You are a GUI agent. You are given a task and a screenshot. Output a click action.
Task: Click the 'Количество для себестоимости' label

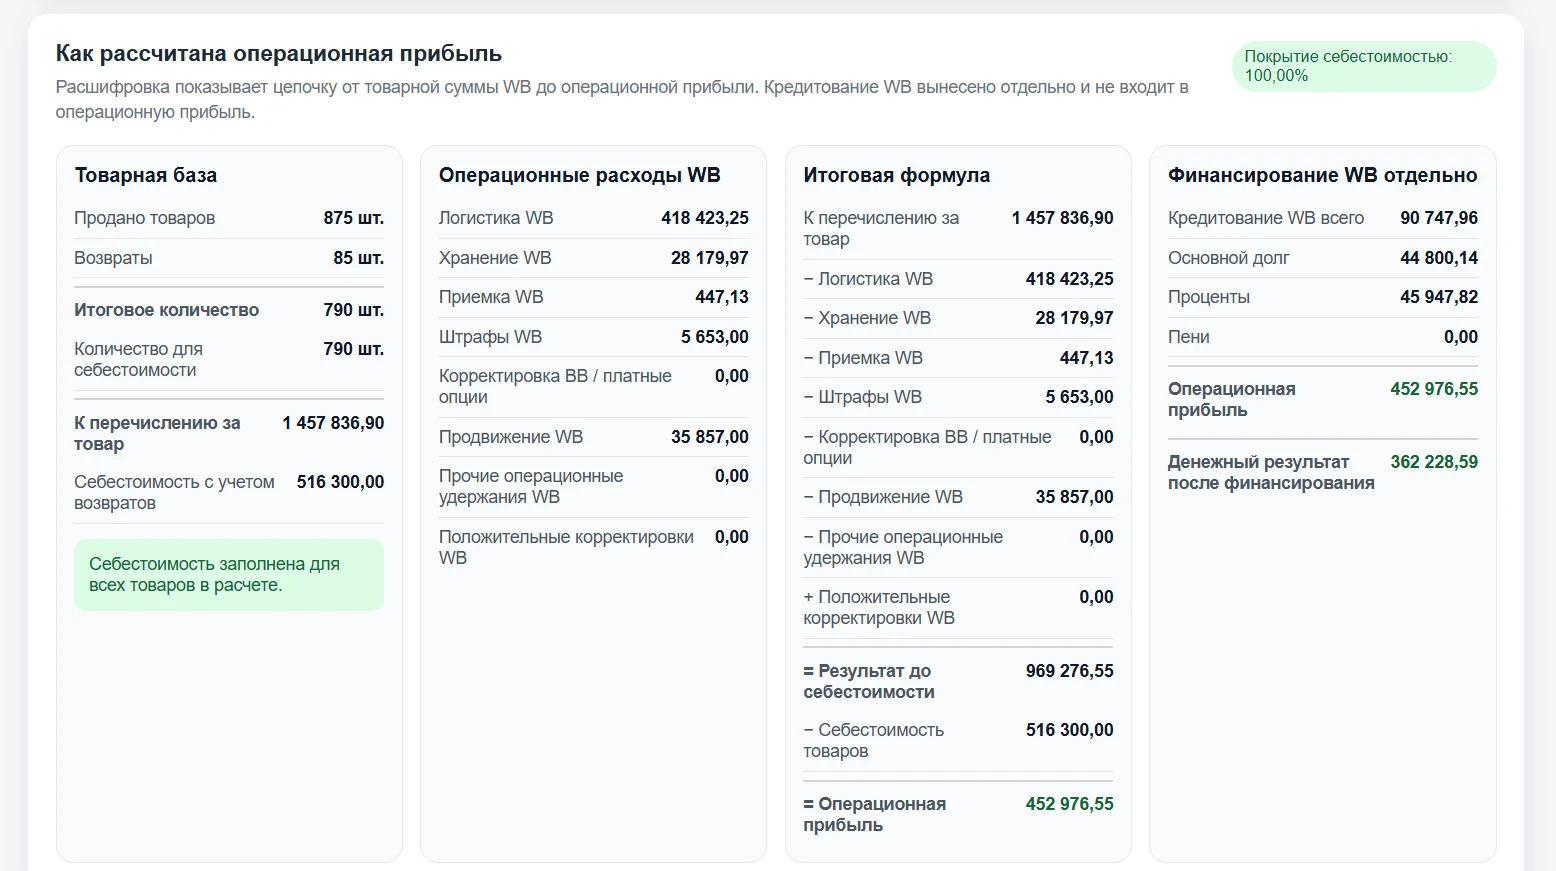pos(139,359)
